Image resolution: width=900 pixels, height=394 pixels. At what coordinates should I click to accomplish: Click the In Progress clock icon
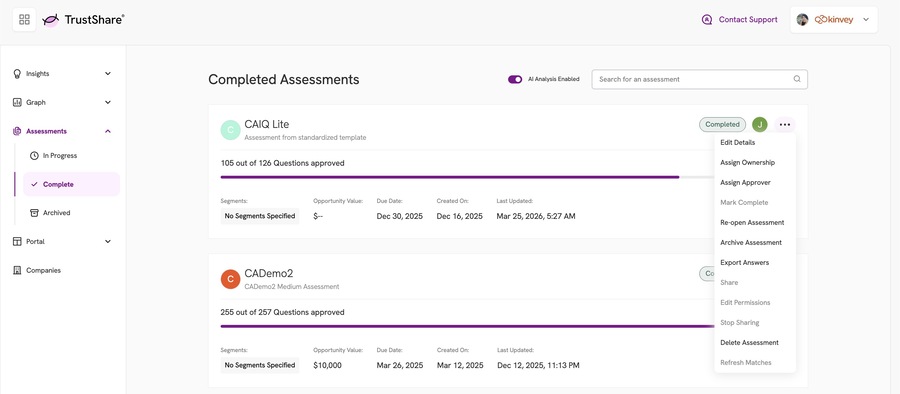point(34,156)
